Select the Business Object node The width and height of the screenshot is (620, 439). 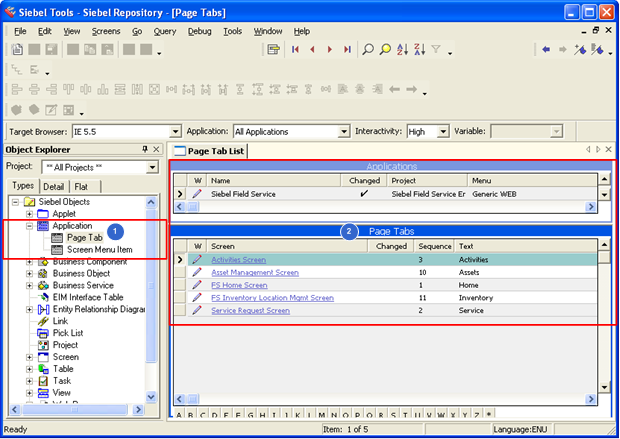point(81,274)
